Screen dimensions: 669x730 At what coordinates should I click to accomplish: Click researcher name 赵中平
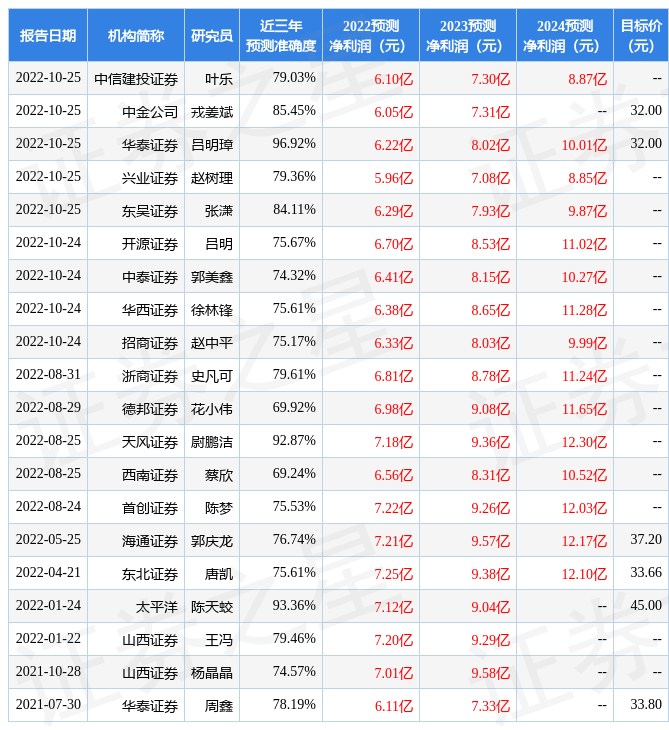pos(212,343)
